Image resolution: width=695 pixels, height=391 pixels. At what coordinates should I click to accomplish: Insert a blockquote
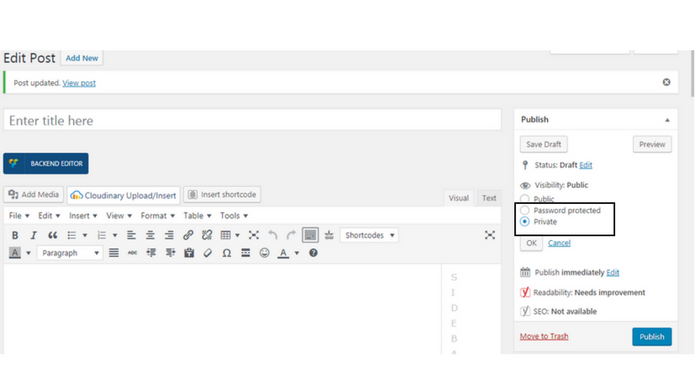(x=52, y=235)
